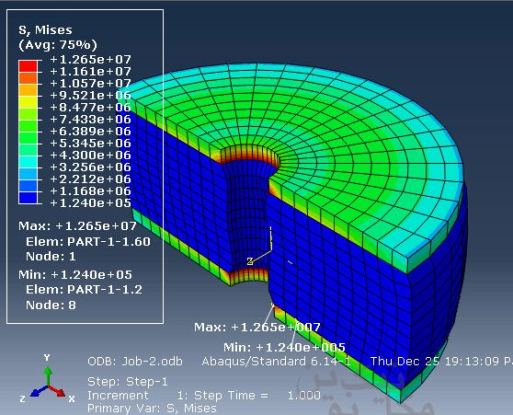
Task: Click legend value +1.161e+07
Action: tap(90, 71)
